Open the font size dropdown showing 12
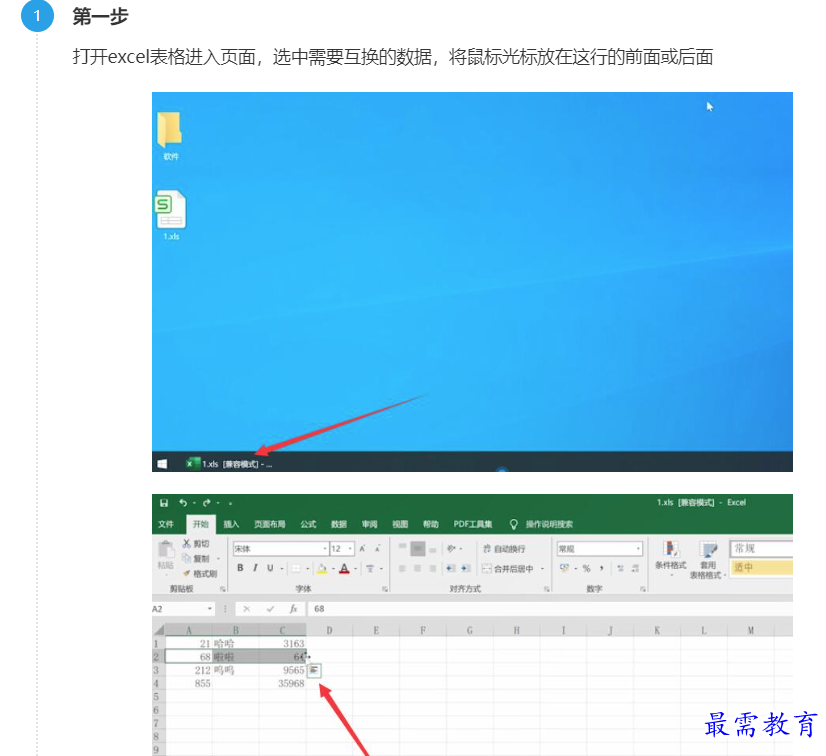The image size is (826, 756). click(x=350, y=549)
